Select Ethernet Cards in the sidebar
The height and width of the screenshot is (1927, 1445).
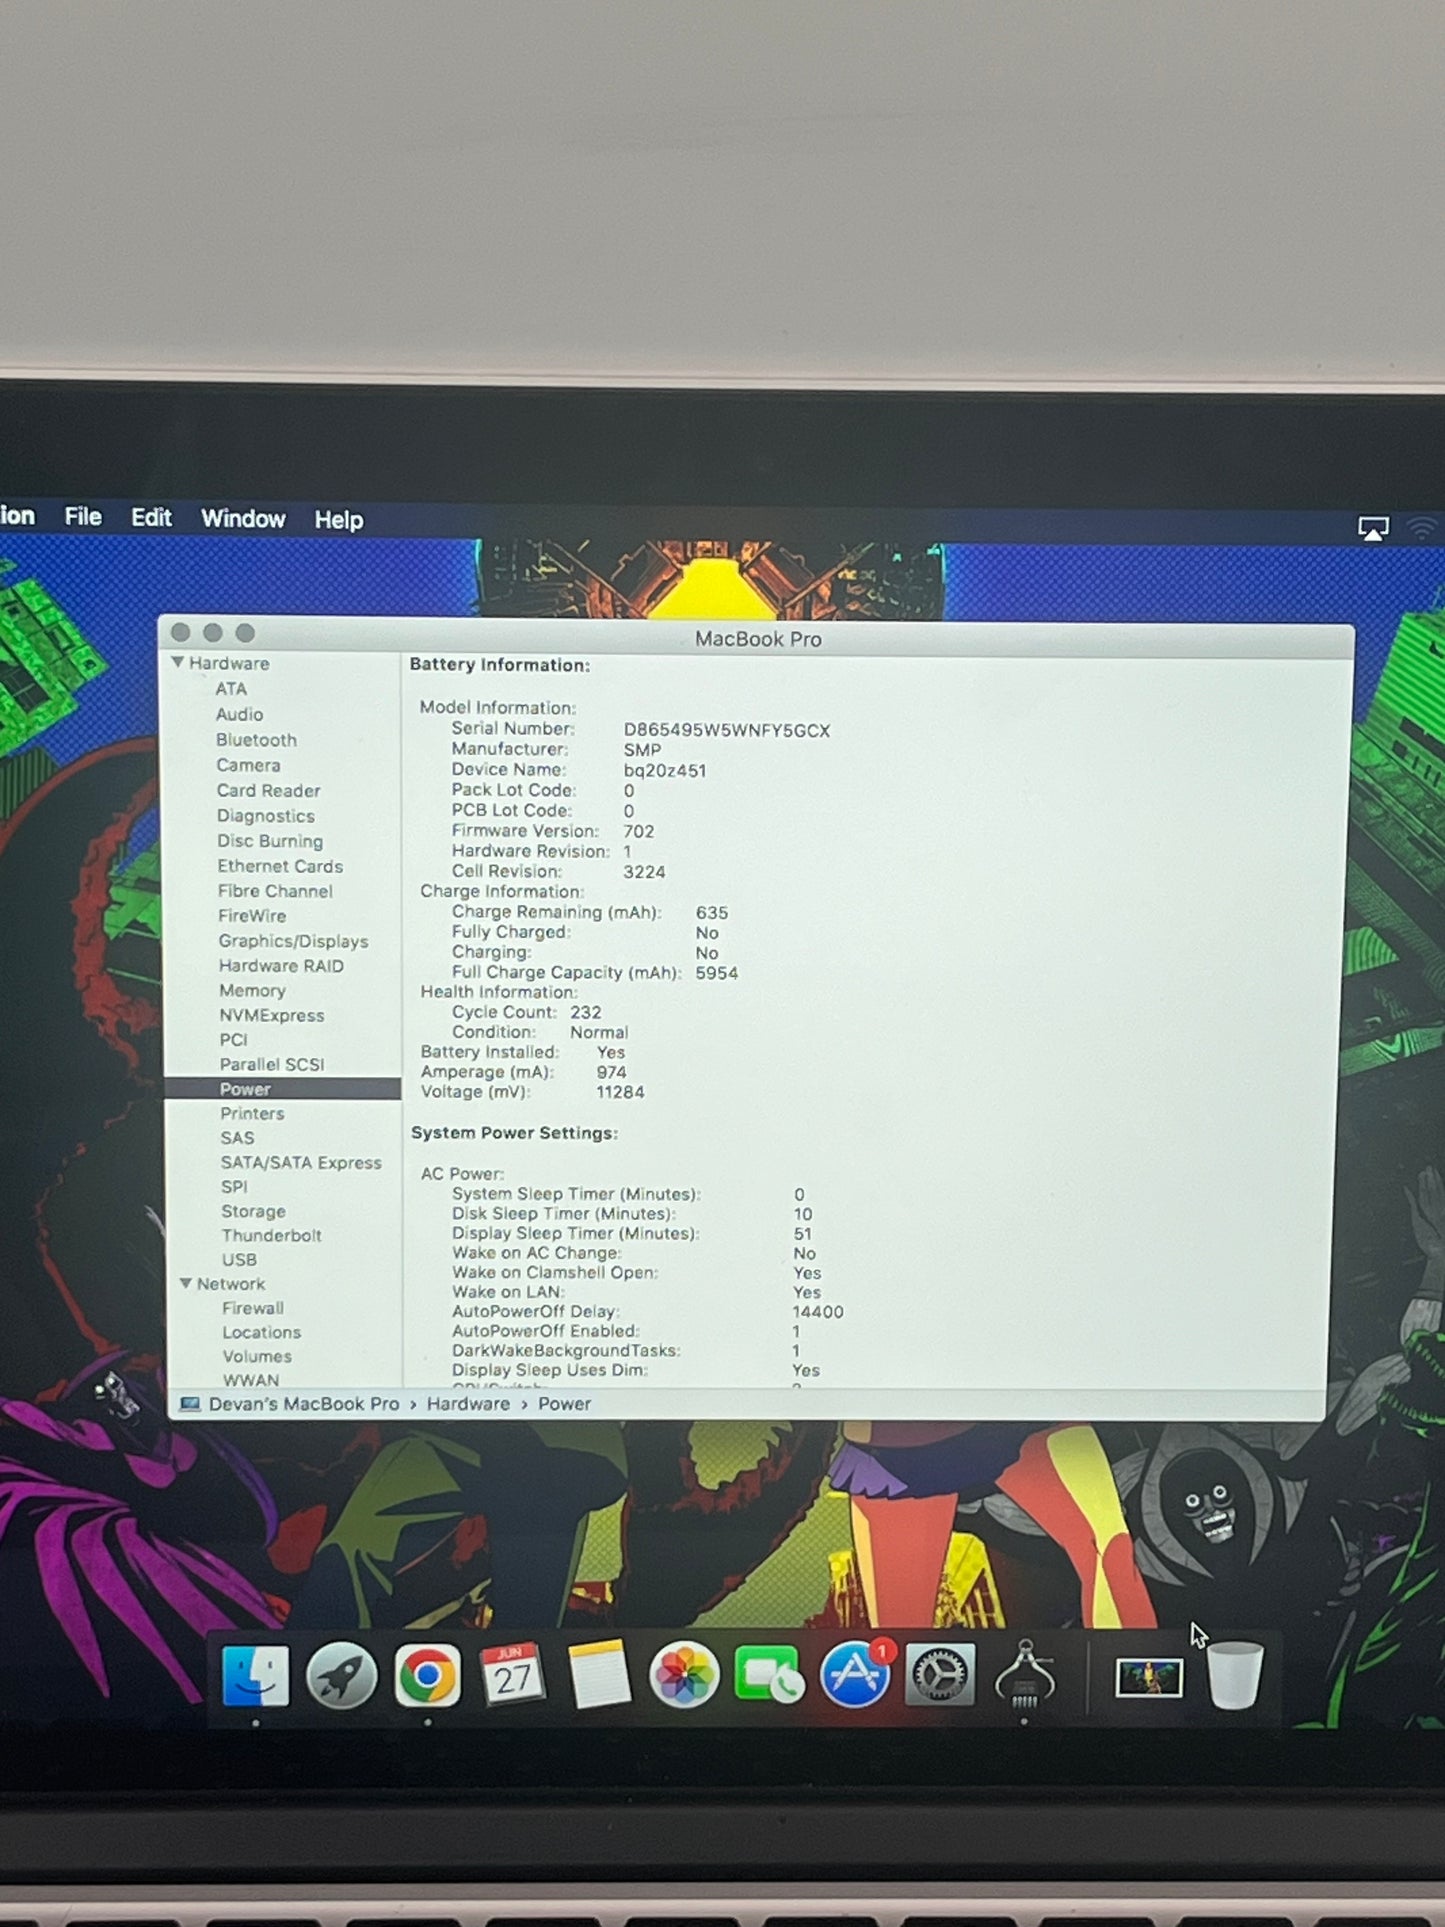click(x=280, y=866)
